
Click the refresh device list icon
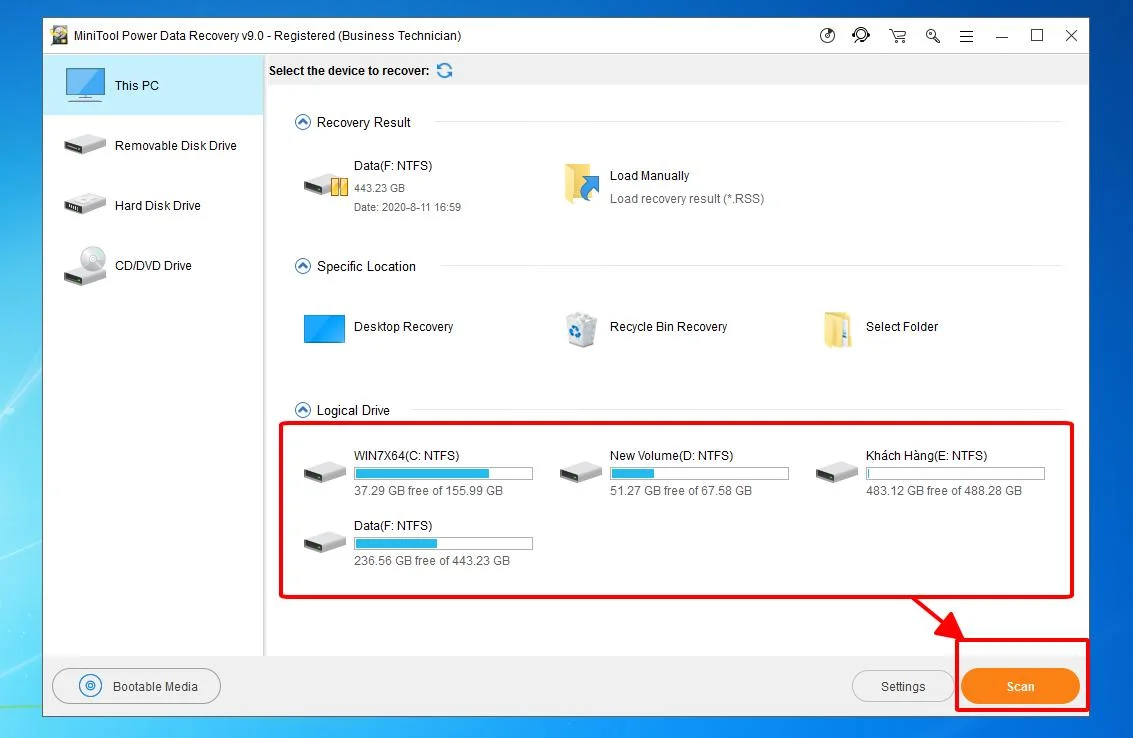coord(444,70)
